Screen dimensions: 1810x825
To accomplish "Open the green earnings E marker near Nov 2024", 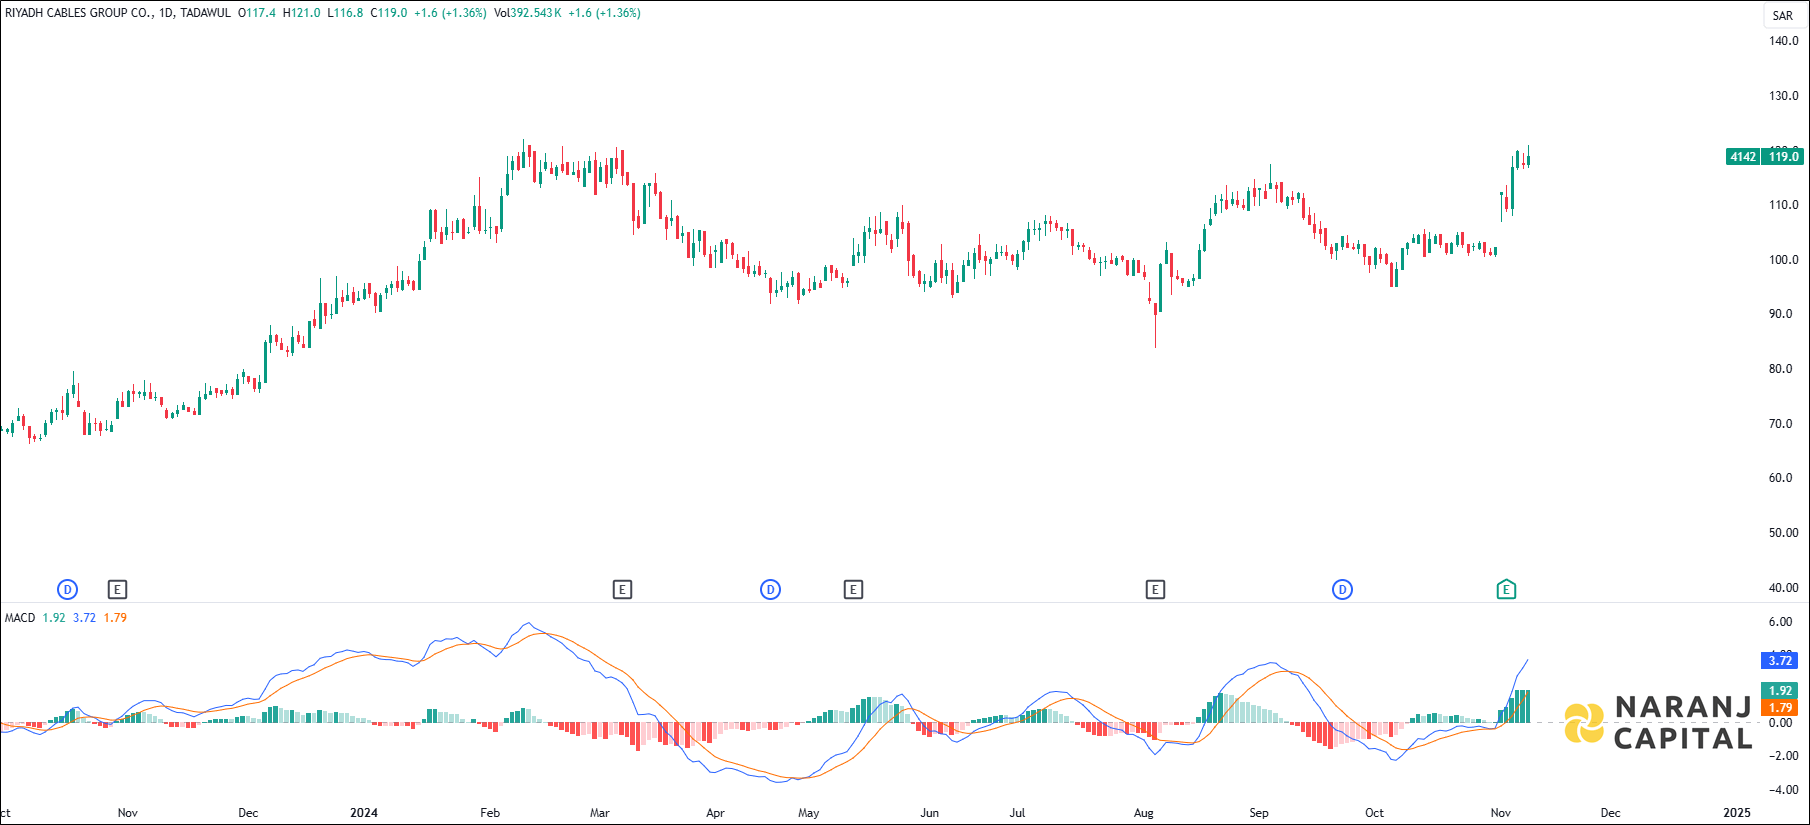I will [1506, 590].
